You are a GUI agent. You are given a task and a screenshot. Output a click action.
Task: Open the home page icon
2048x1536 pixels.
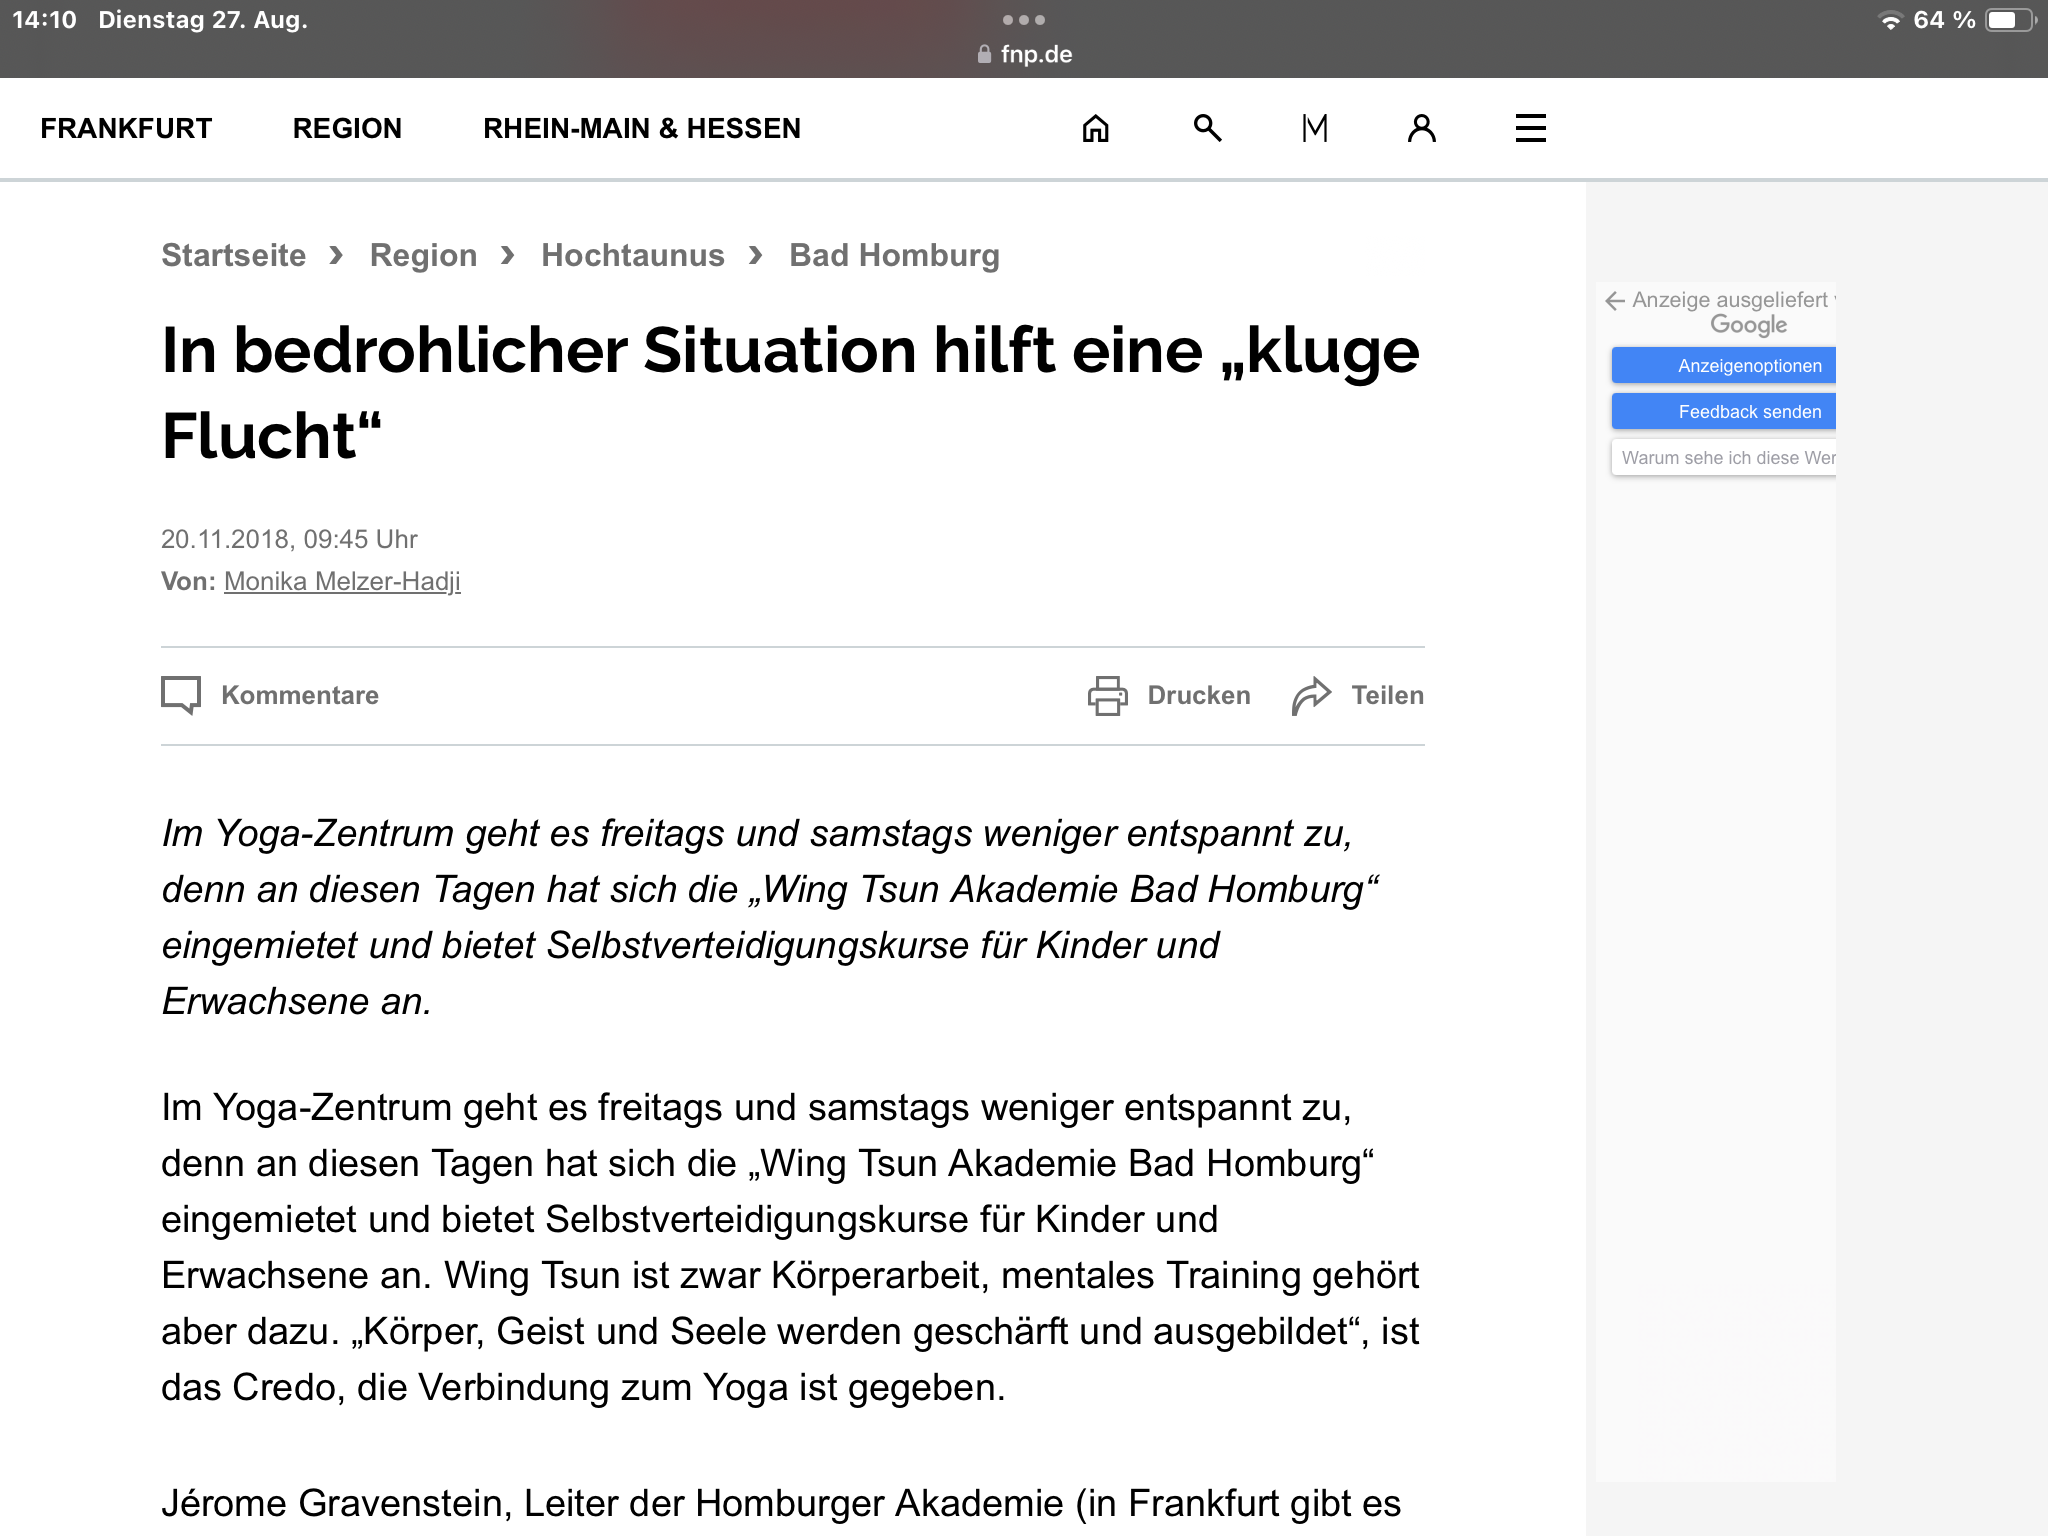[1095, 128]
